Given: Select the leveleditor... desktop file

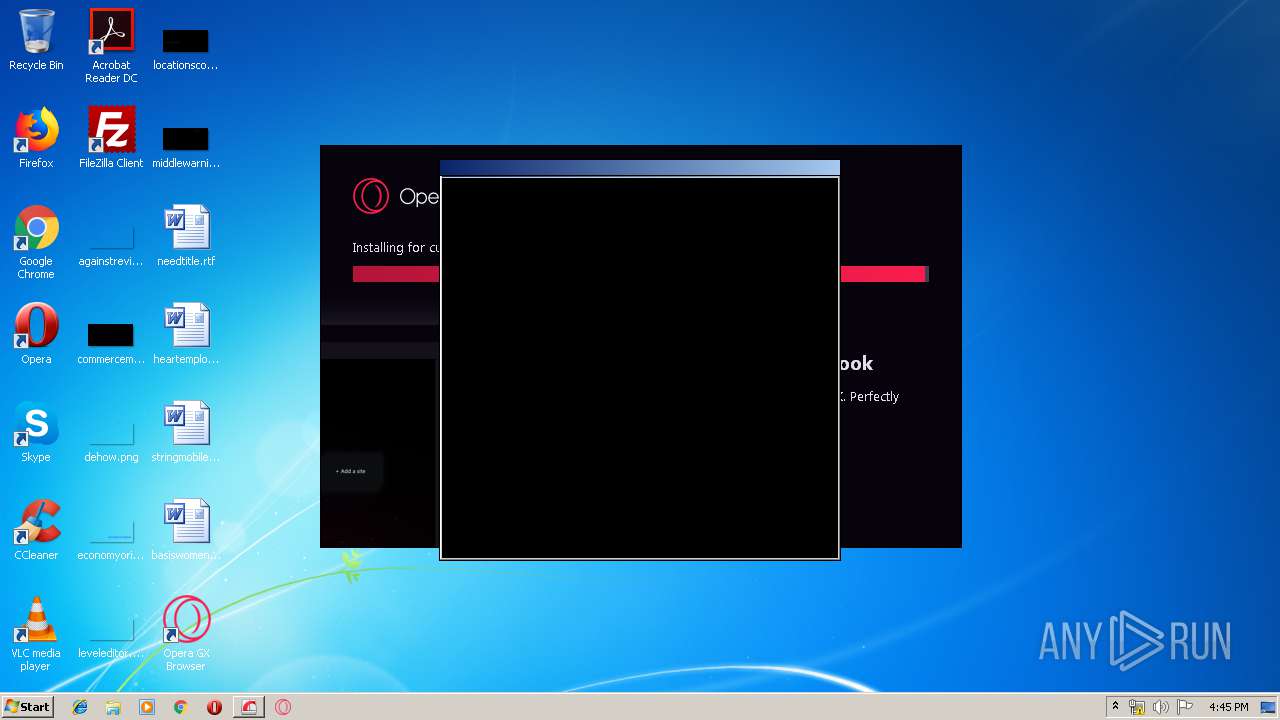Looking at the screenshot, I should [111, 637].
